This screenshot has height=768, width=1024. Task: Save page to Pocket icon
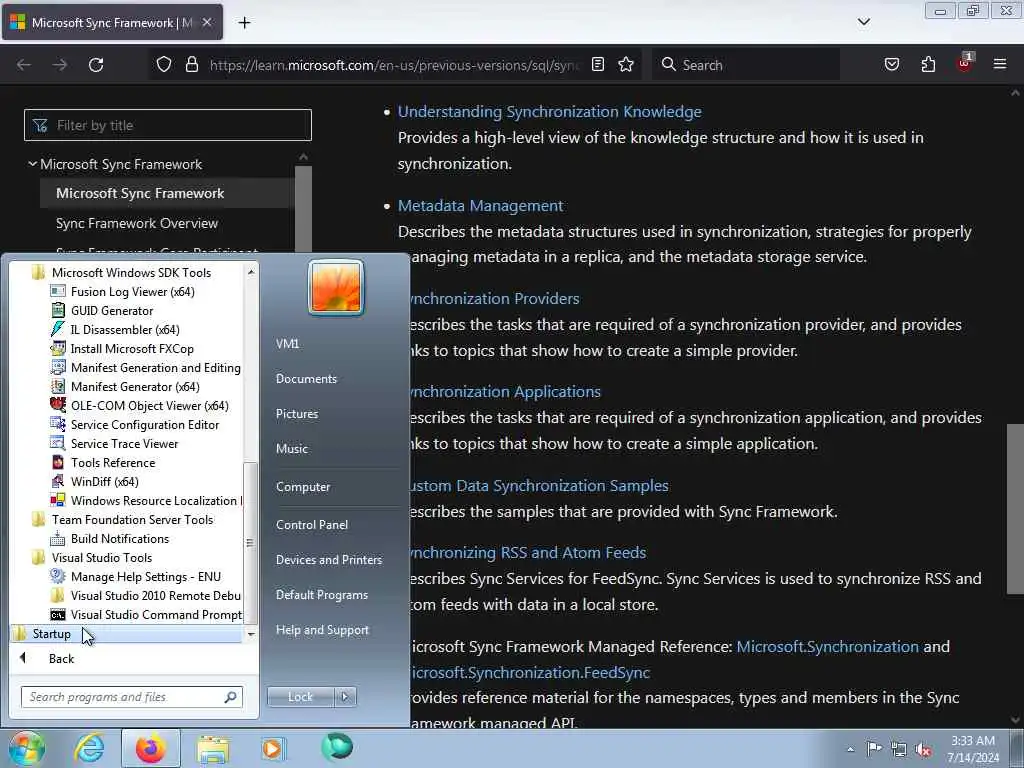pos(891,65)
